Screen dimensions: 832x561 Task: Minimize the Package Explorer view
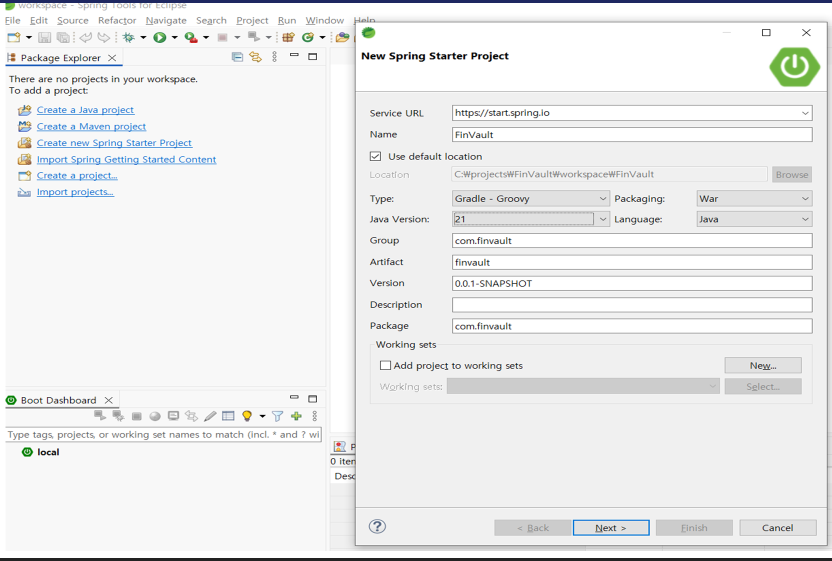point(294,55)
